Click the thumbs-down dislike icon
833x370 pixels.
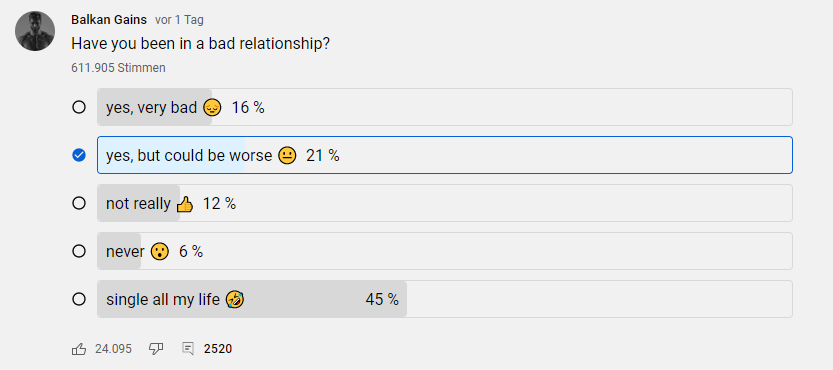pyautogui.click(x=156, y=349)
